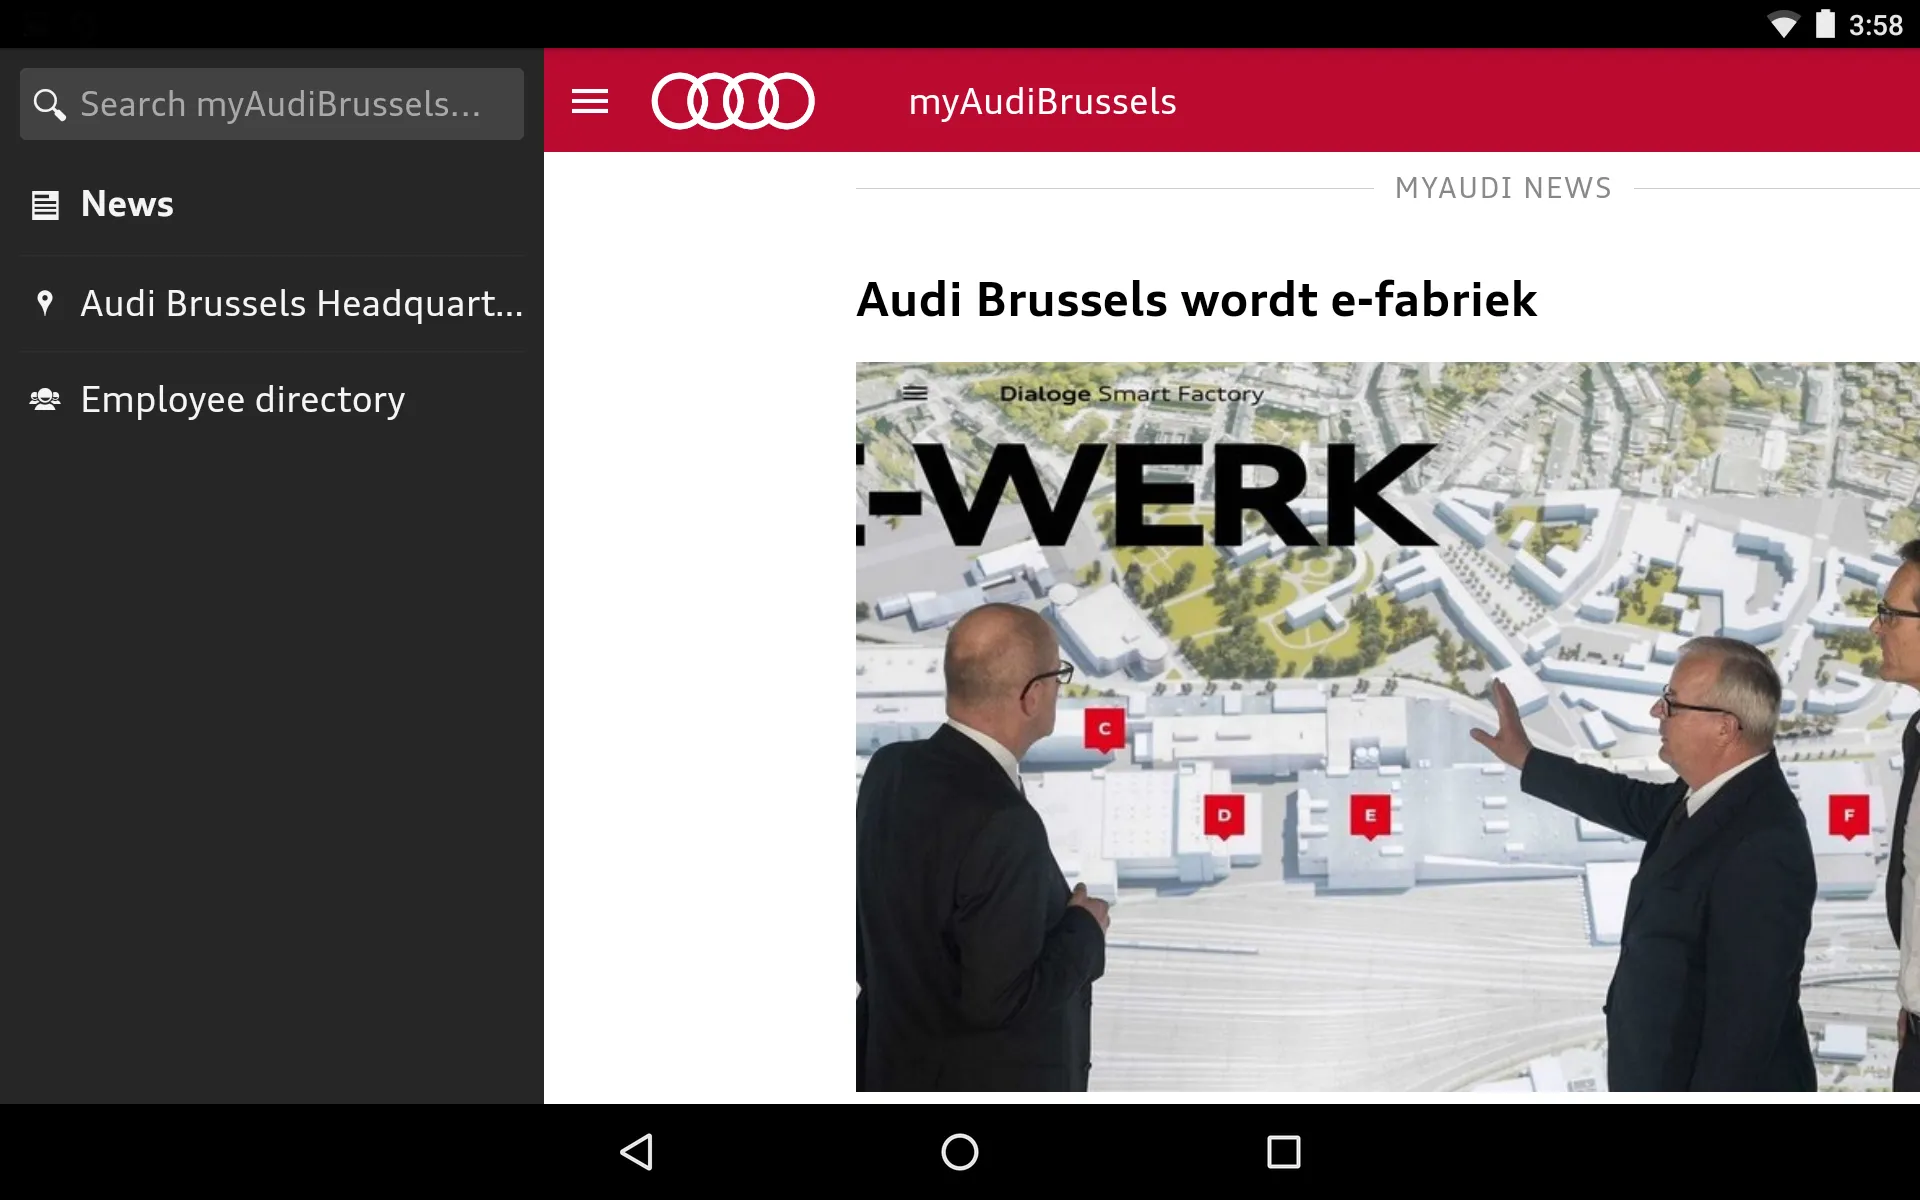Click the Employee directory people icon
1920x1200 pixels.
(x=46, y=400)
